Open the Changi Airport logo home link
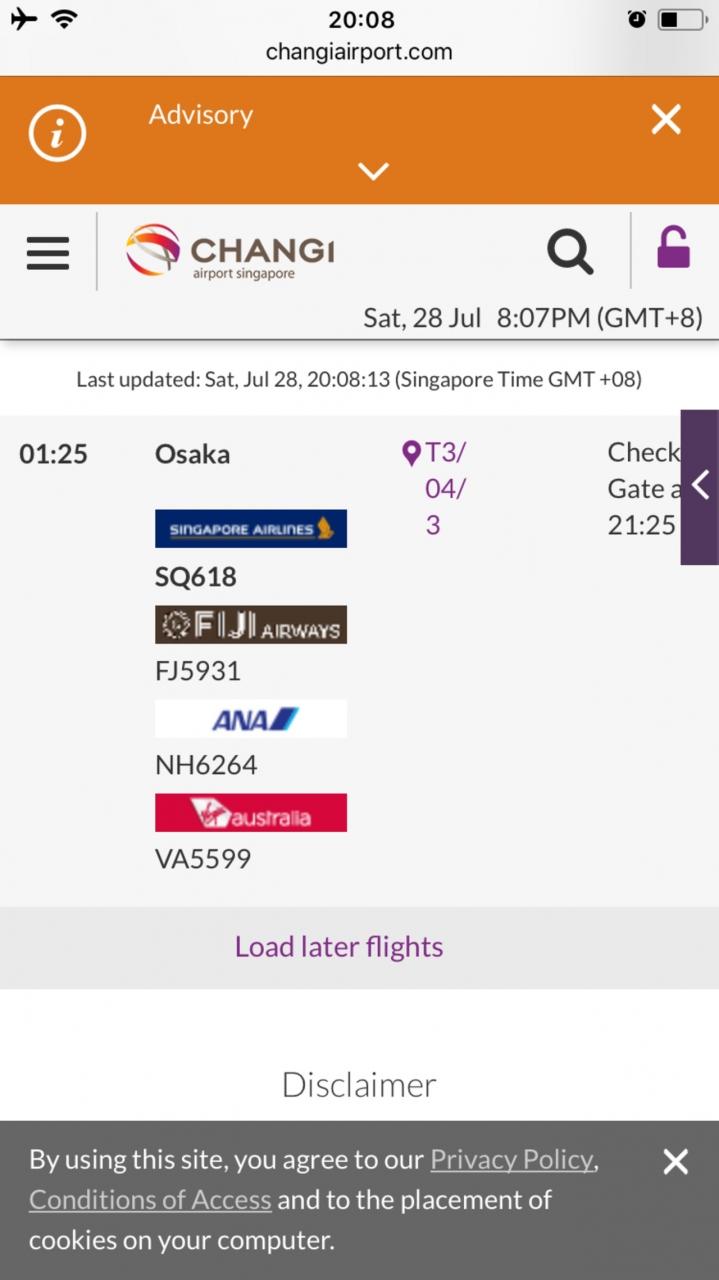This screenshot has width=719, height=1280. [x=231, y=251]
